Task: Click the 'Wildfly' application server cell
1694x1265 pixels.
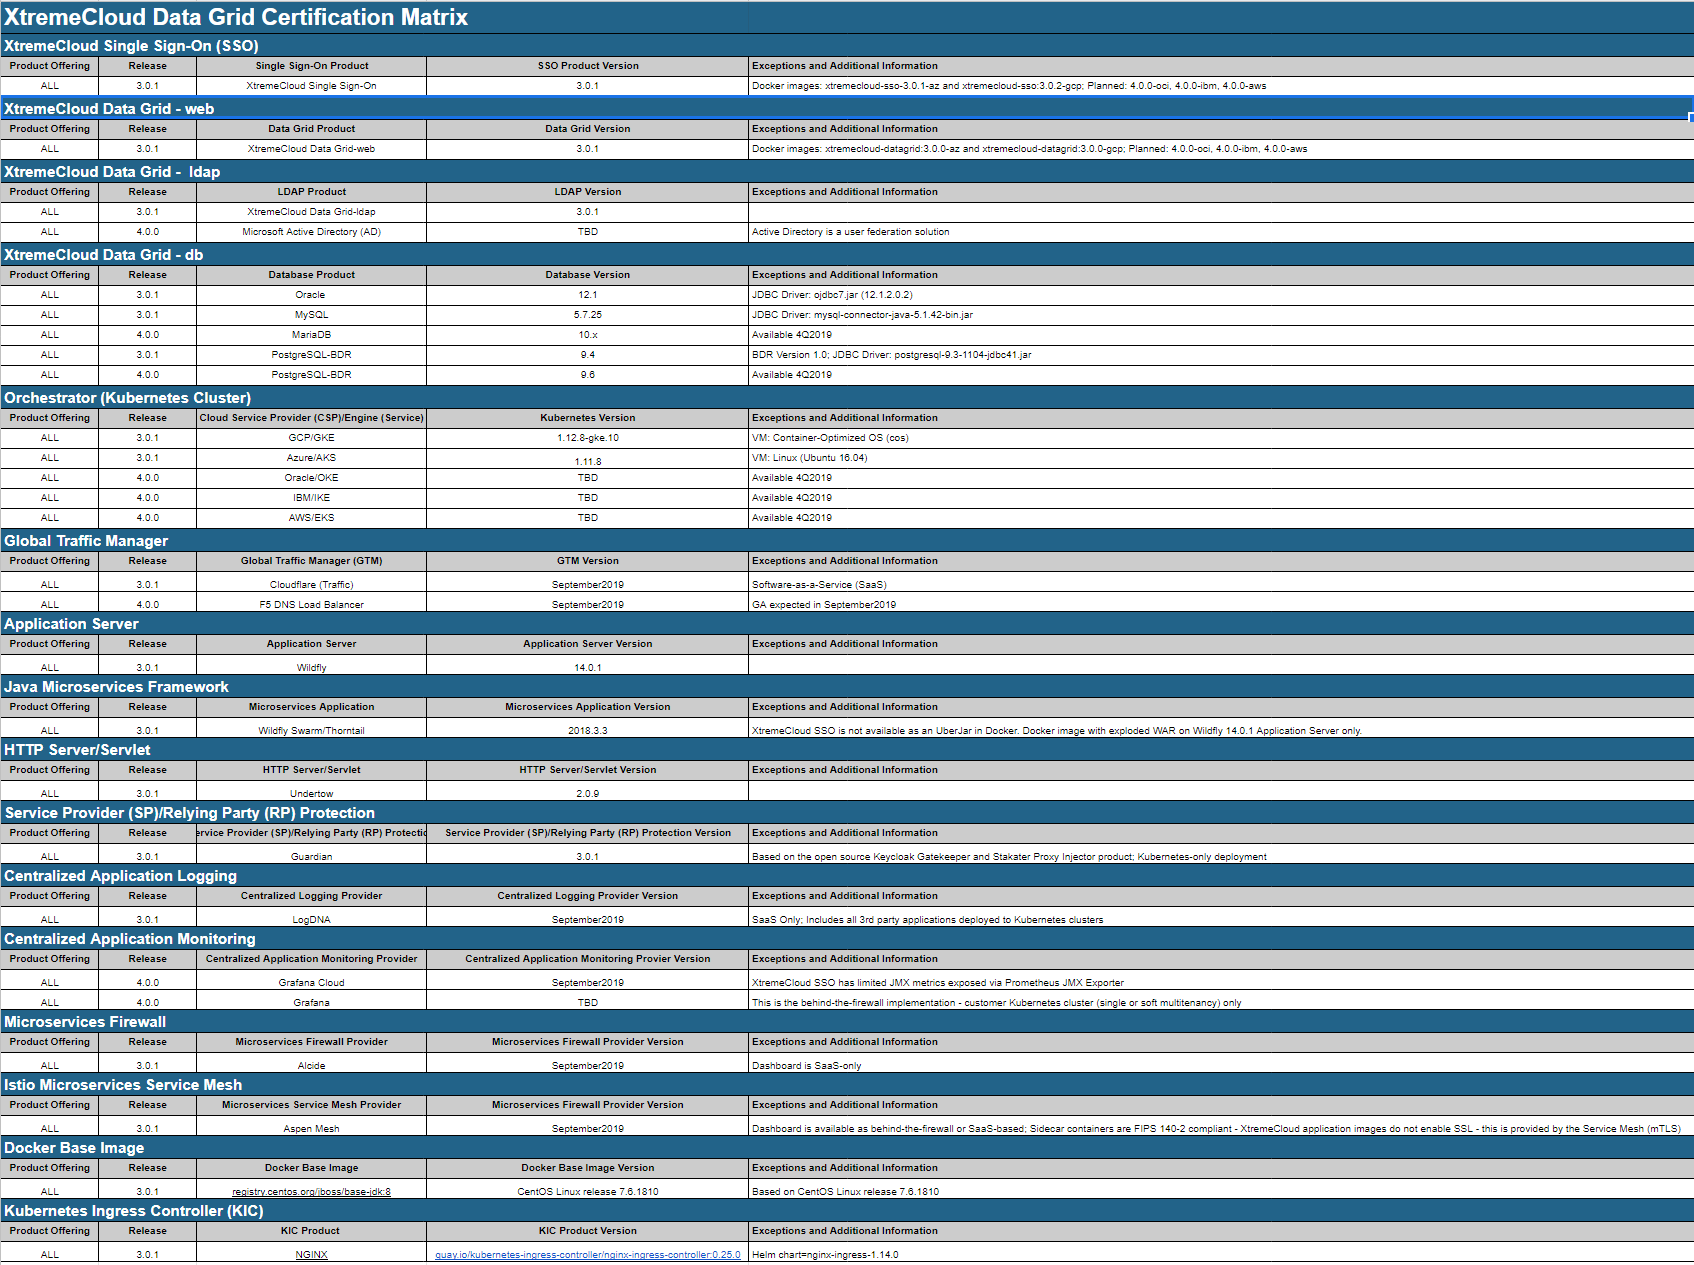Action: point(311,667)
